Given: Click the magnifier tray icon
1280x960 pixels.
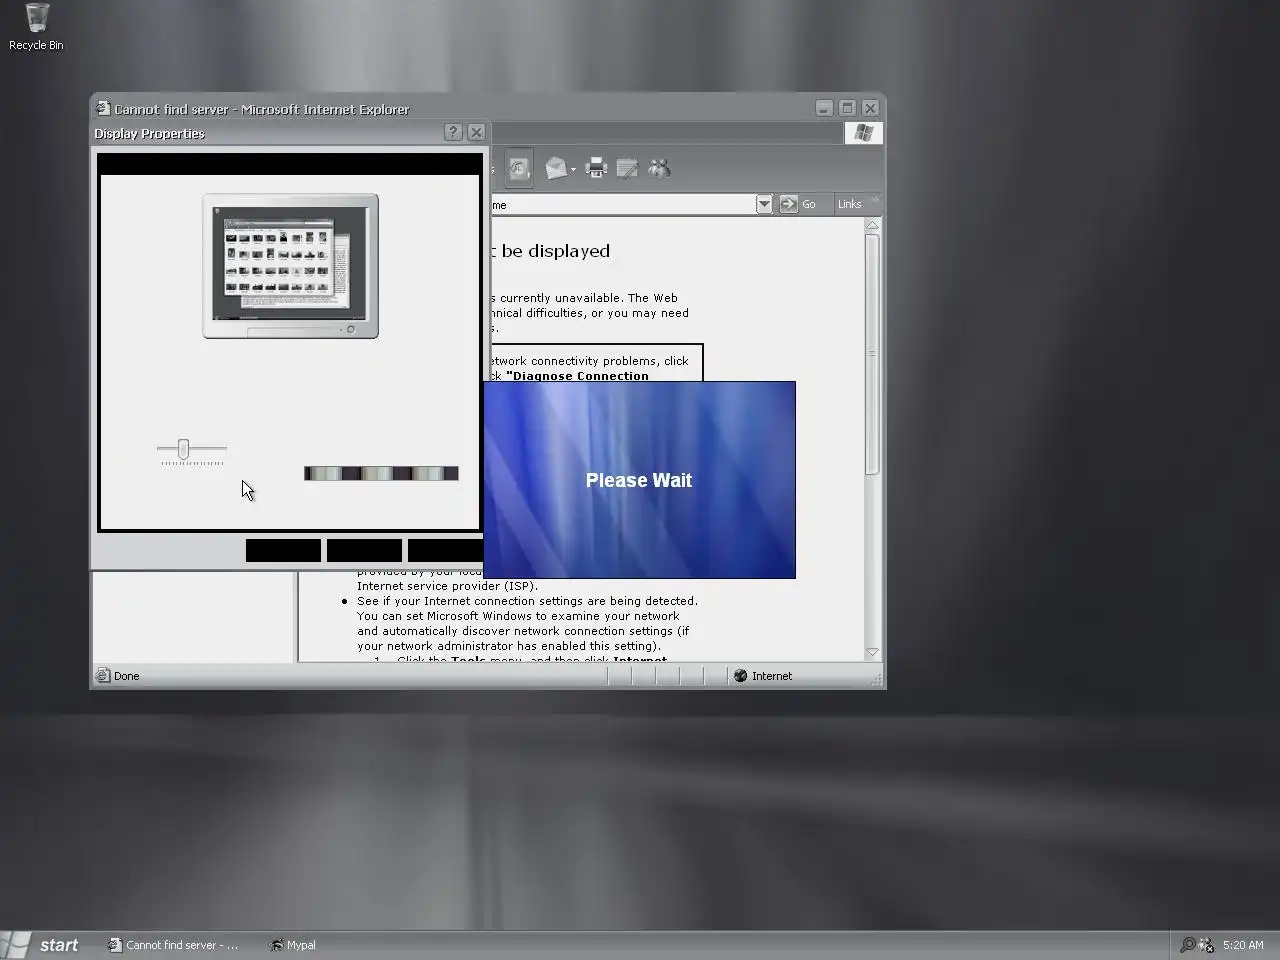Looking at the screenshot, I should 1187,945.
